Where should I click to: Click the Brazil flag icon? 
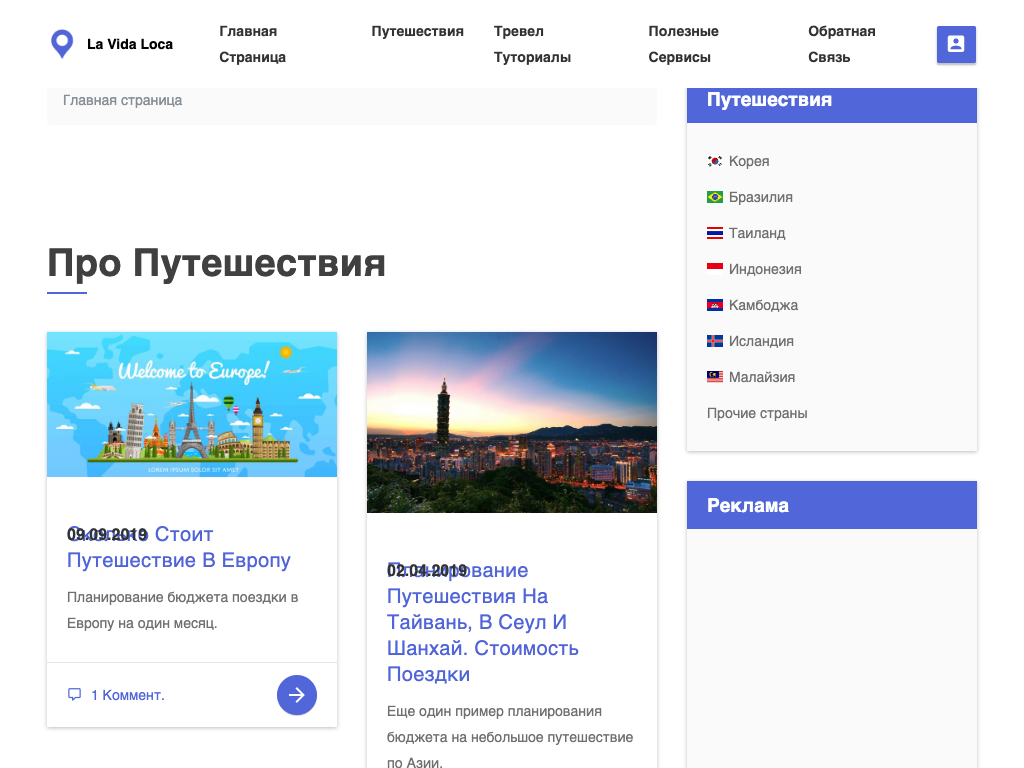[x=715, y=197]
